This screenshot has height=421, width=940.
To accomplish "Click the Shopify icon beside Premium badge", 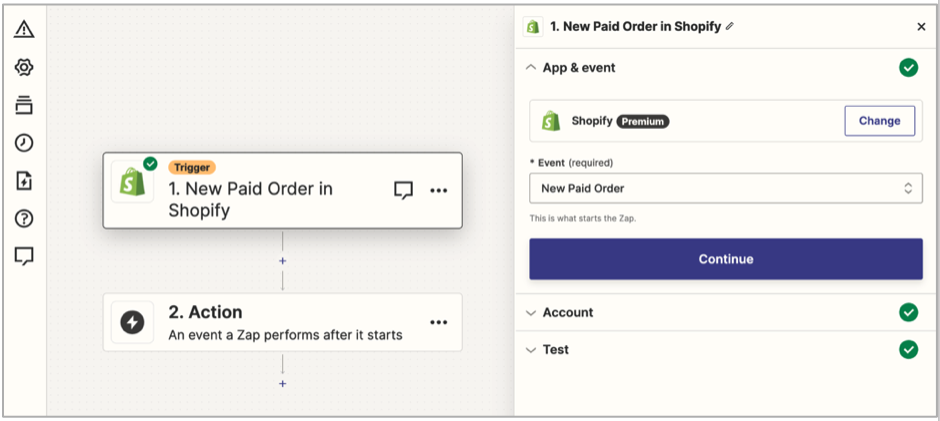I will pos(551,121).
